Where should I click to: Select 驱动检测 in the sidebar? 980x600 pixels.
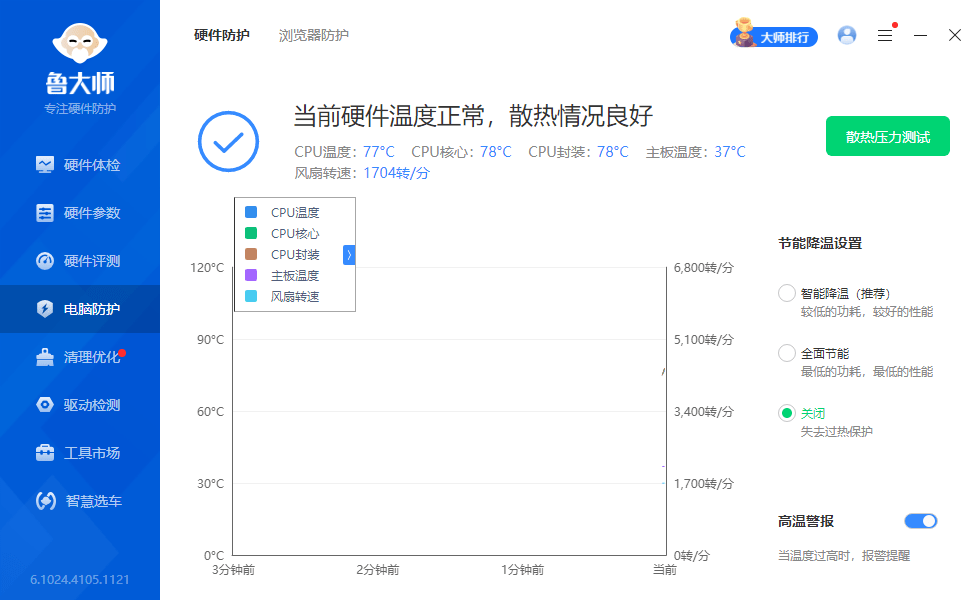click(80, 405)
